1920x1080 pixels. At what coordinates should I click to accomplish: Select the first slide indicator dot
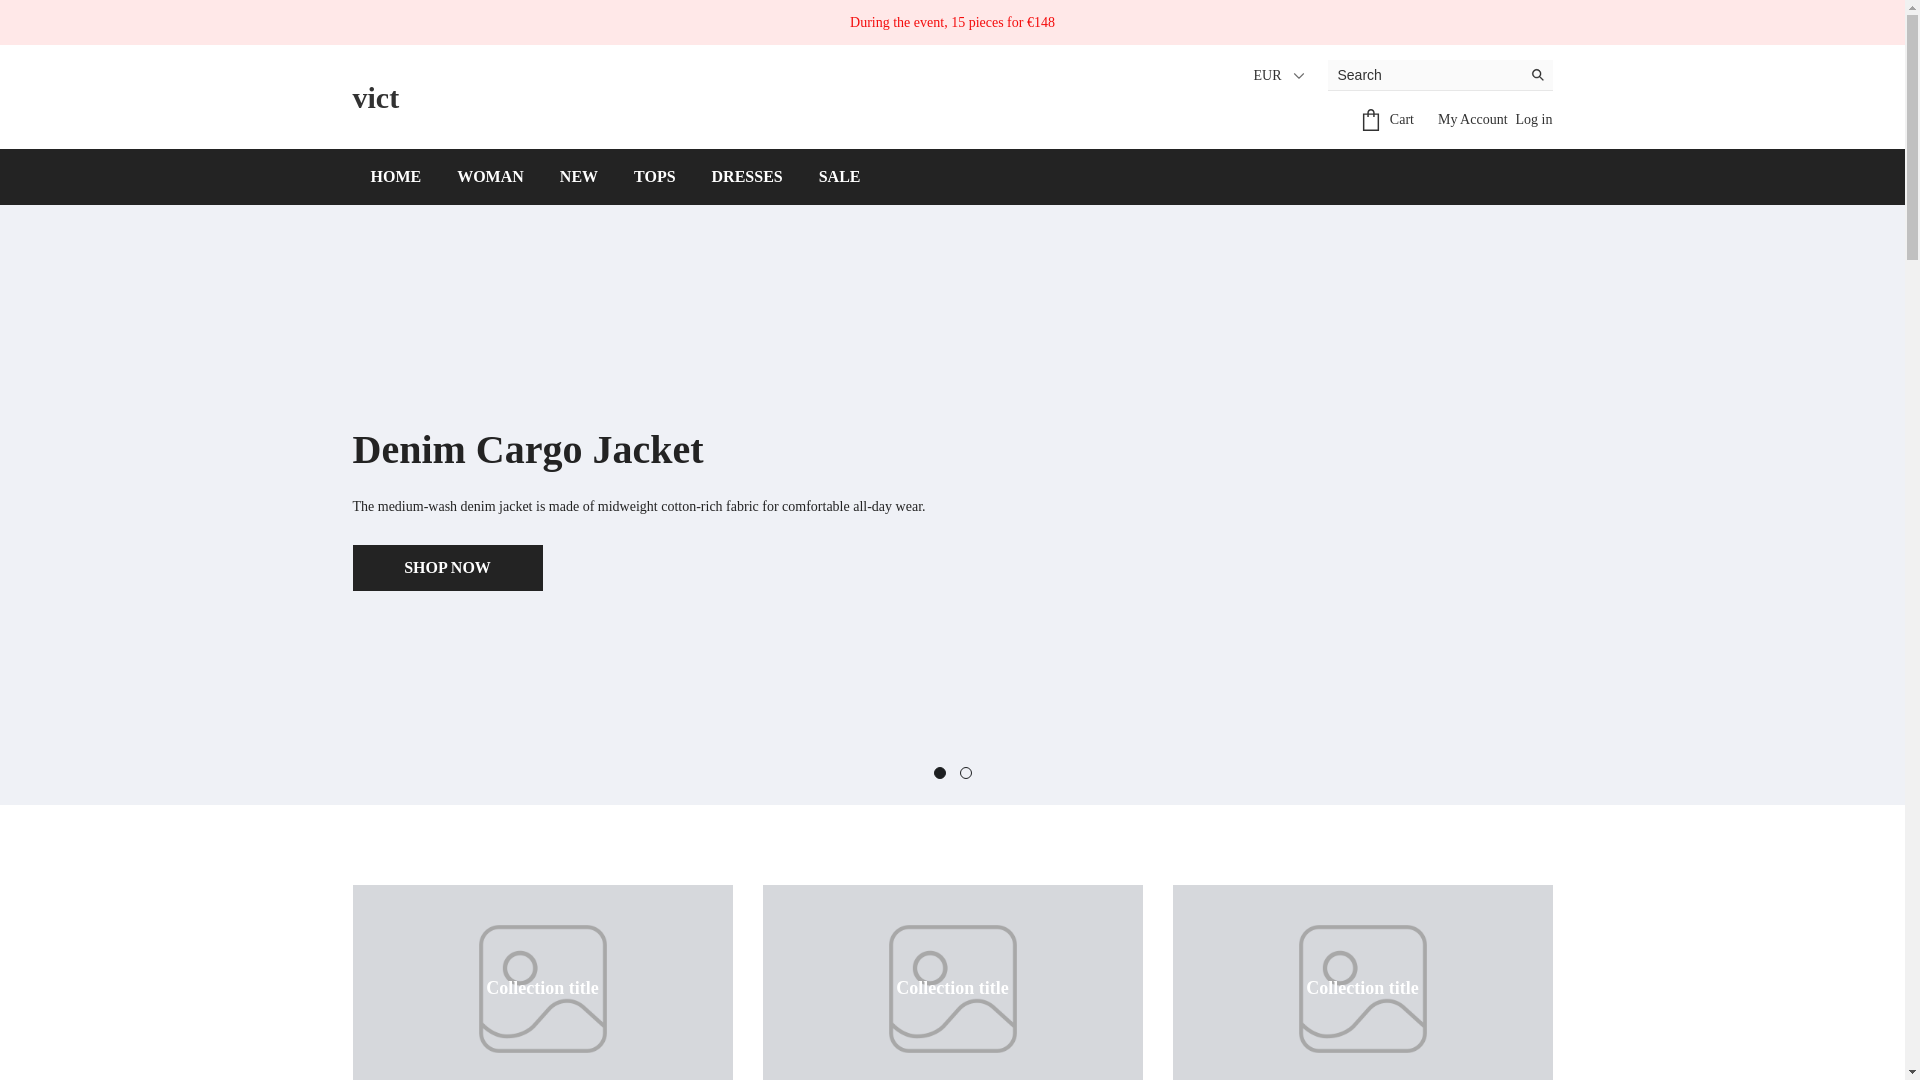click(939, 773)
